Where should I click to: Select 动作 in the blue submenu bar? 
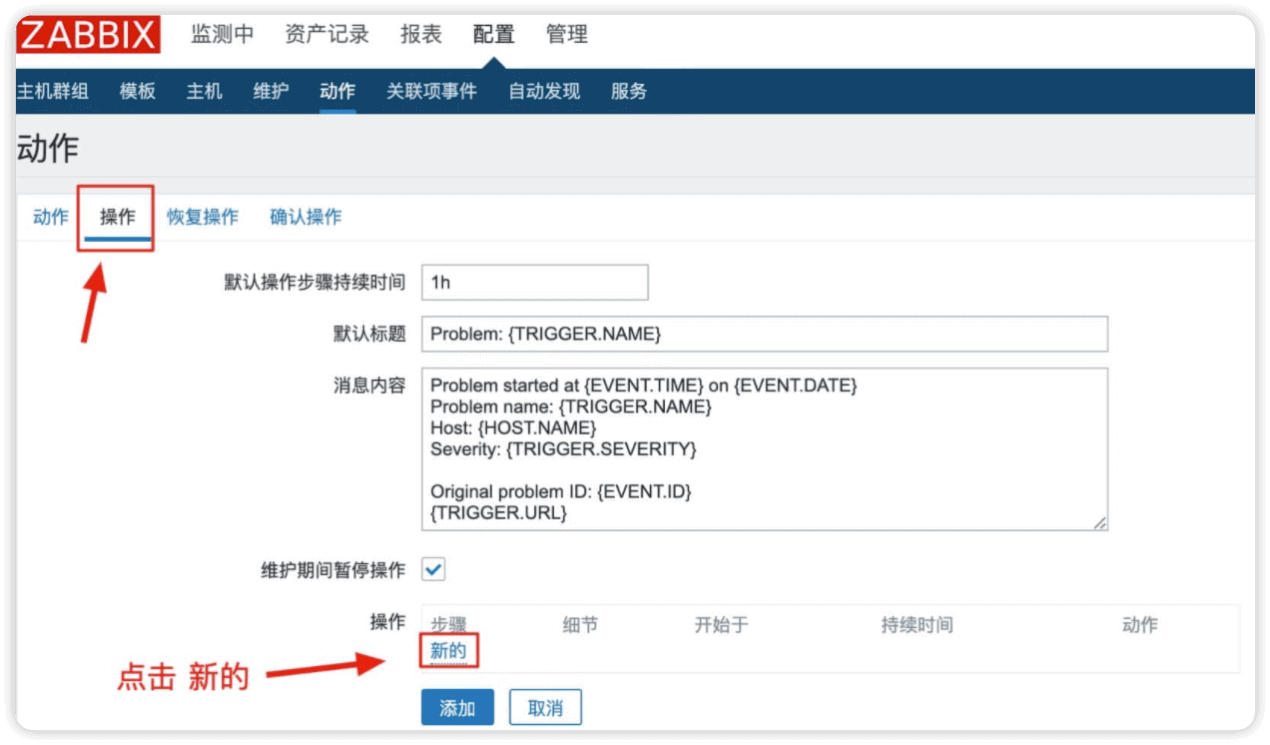click(x=338, y=91)
